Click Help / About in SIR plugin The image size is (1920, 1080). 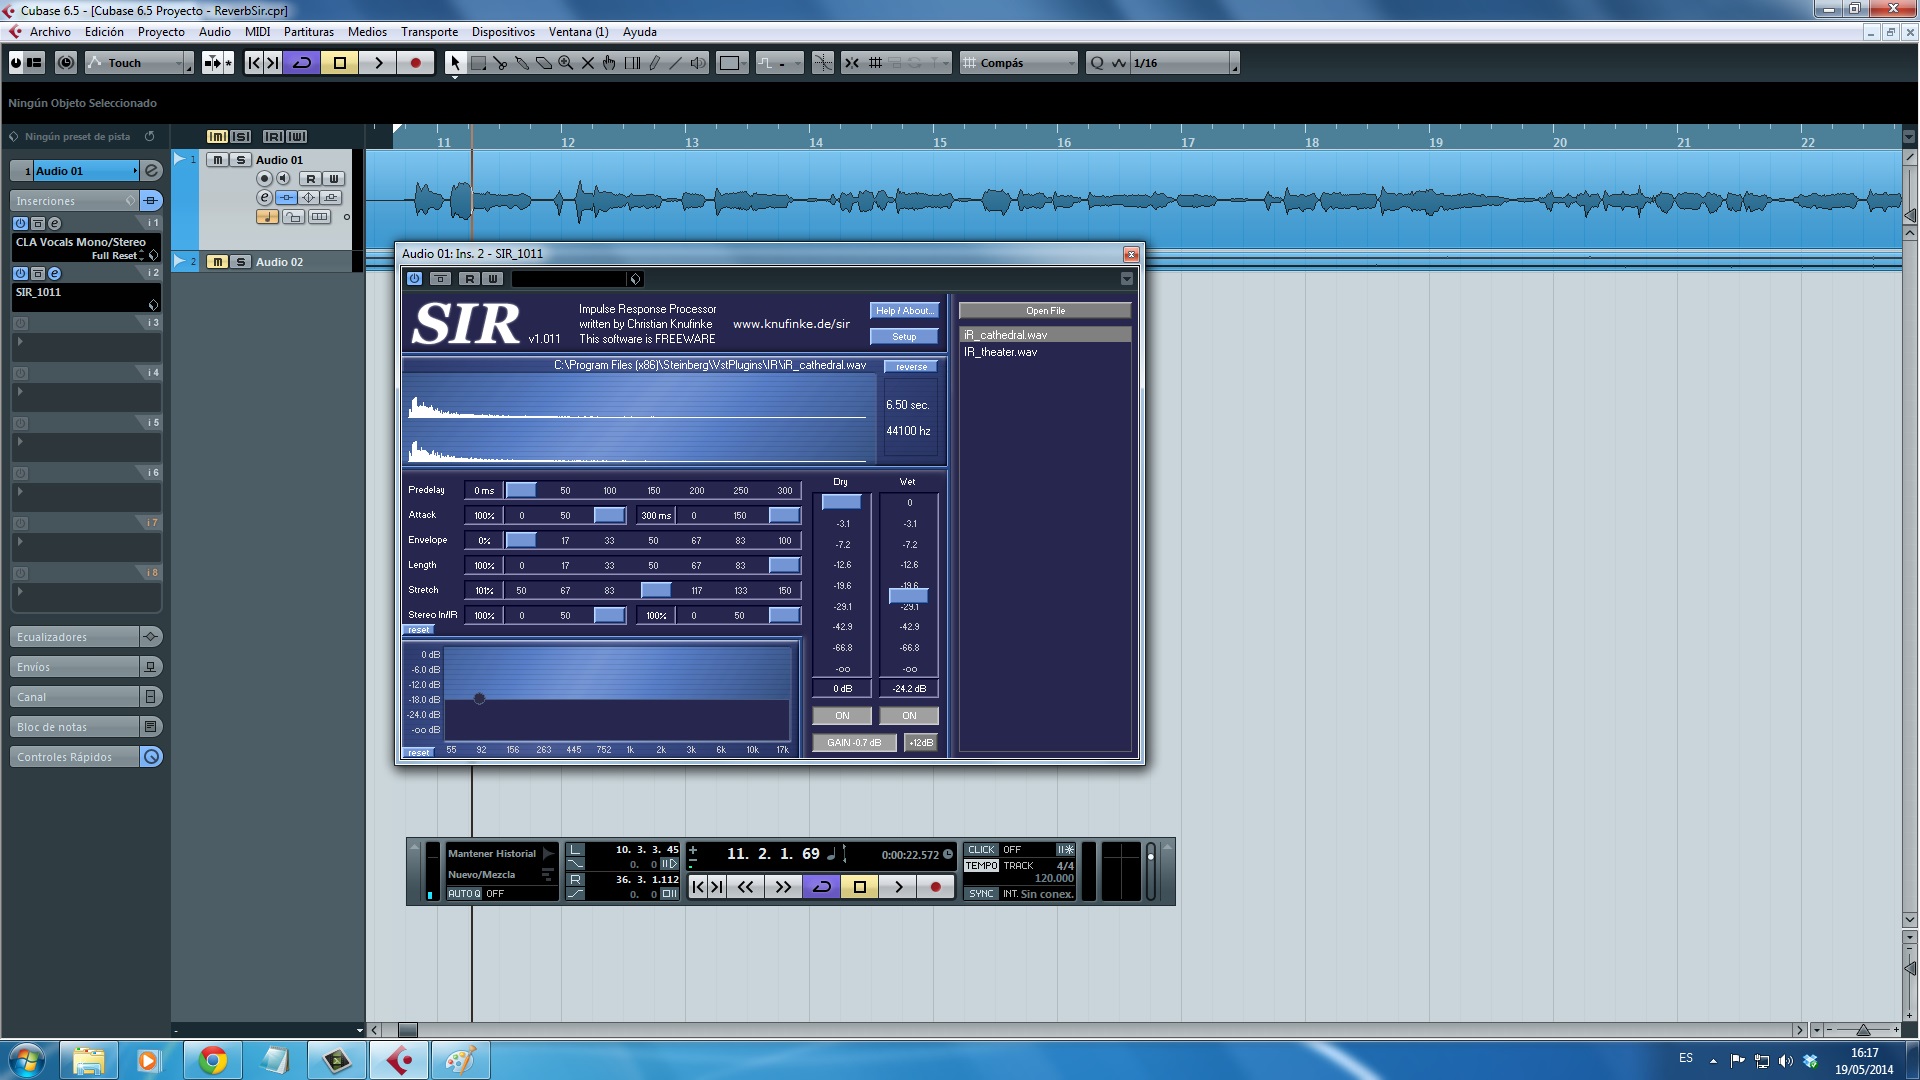coord(904,311)
